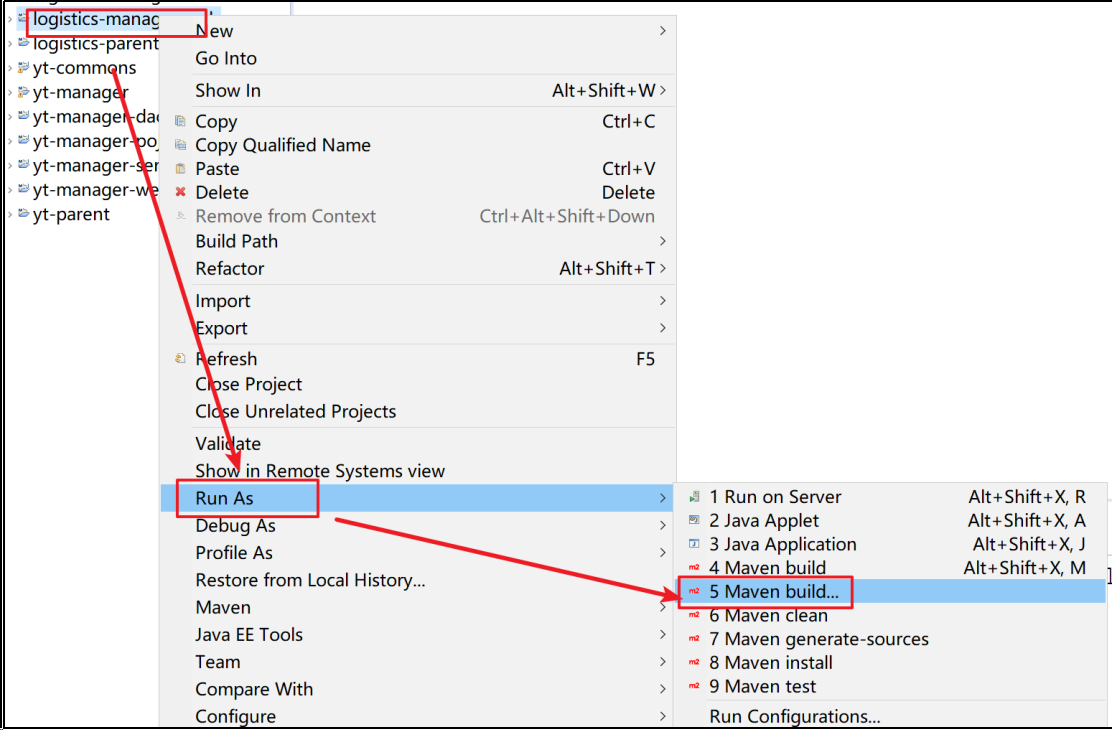
Task: Click the m2 icon beside 9 Maven test
Action: [694, 686]
